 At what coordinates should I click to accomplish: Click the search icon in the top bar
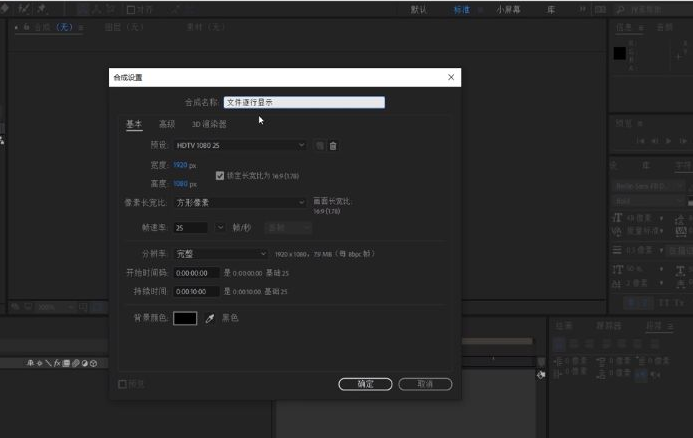click(621, 9)
